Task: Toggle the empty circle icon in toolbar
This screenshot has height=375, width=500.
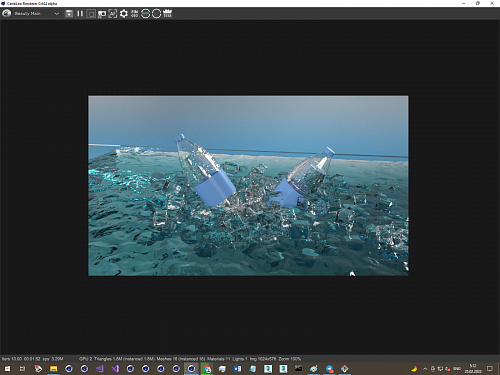Action: (156, 14)
